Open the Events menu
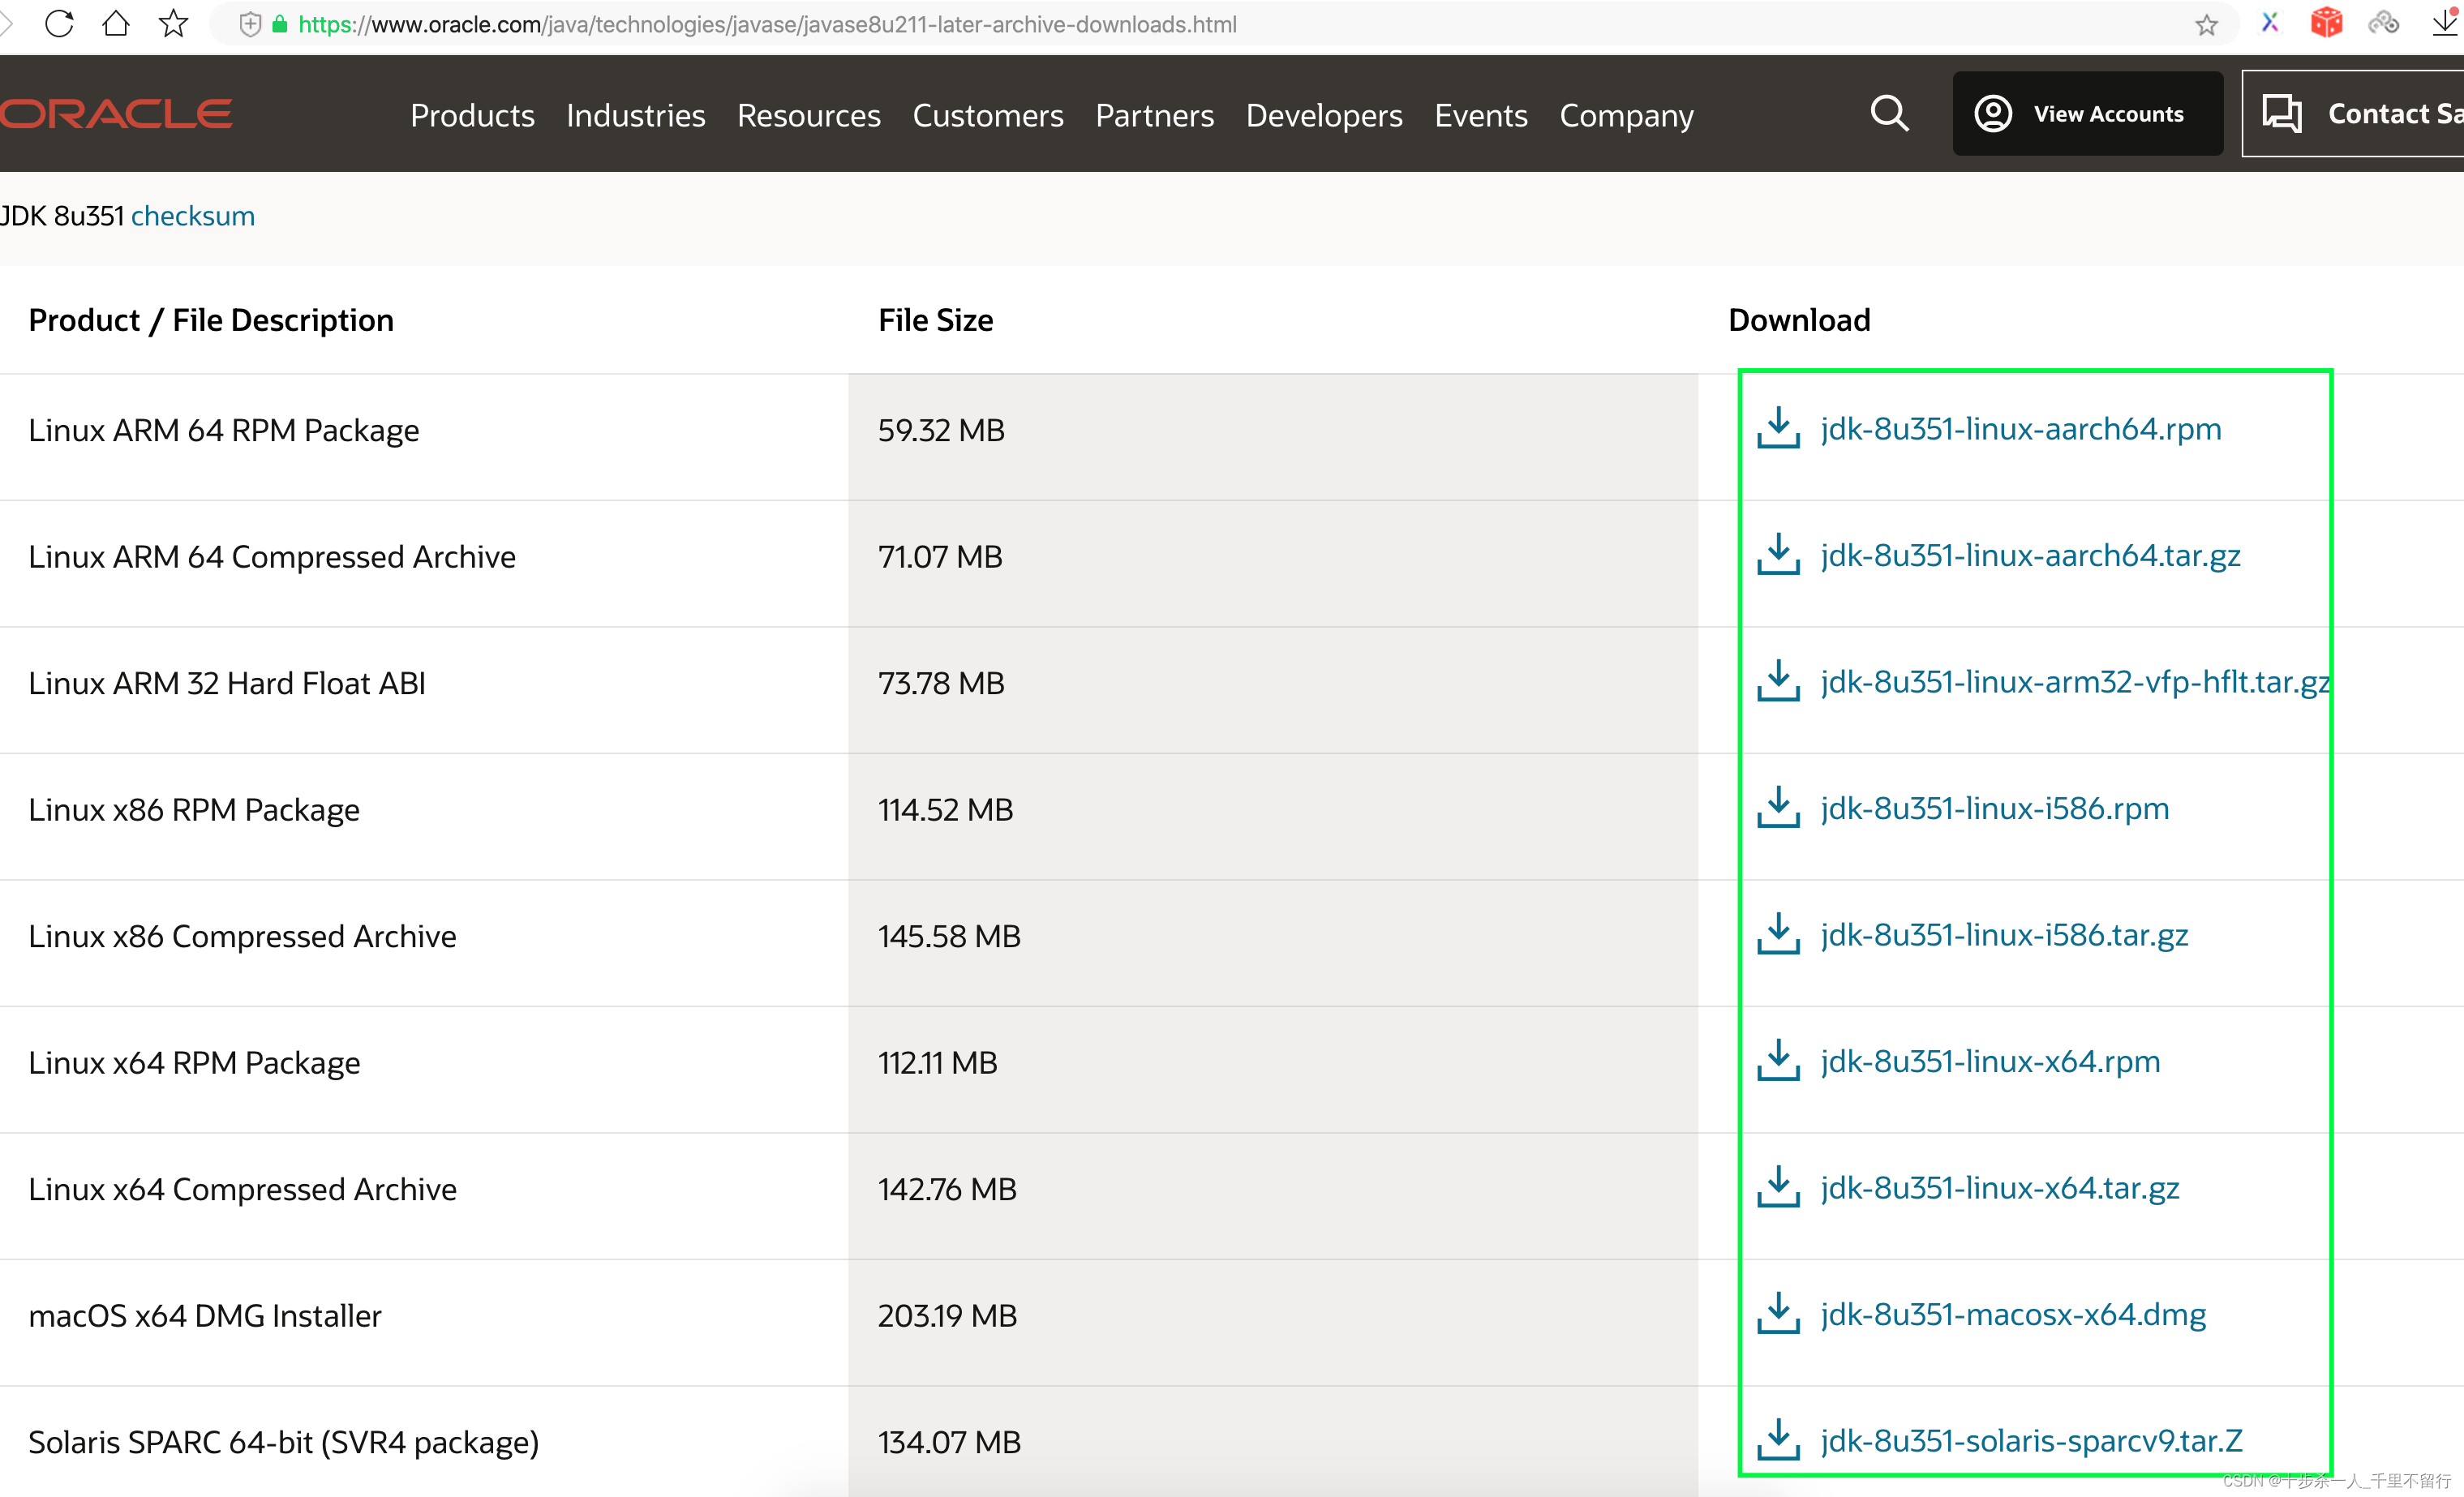The width and height of the screenshot is (2464, 1497). click(1481, 115)
